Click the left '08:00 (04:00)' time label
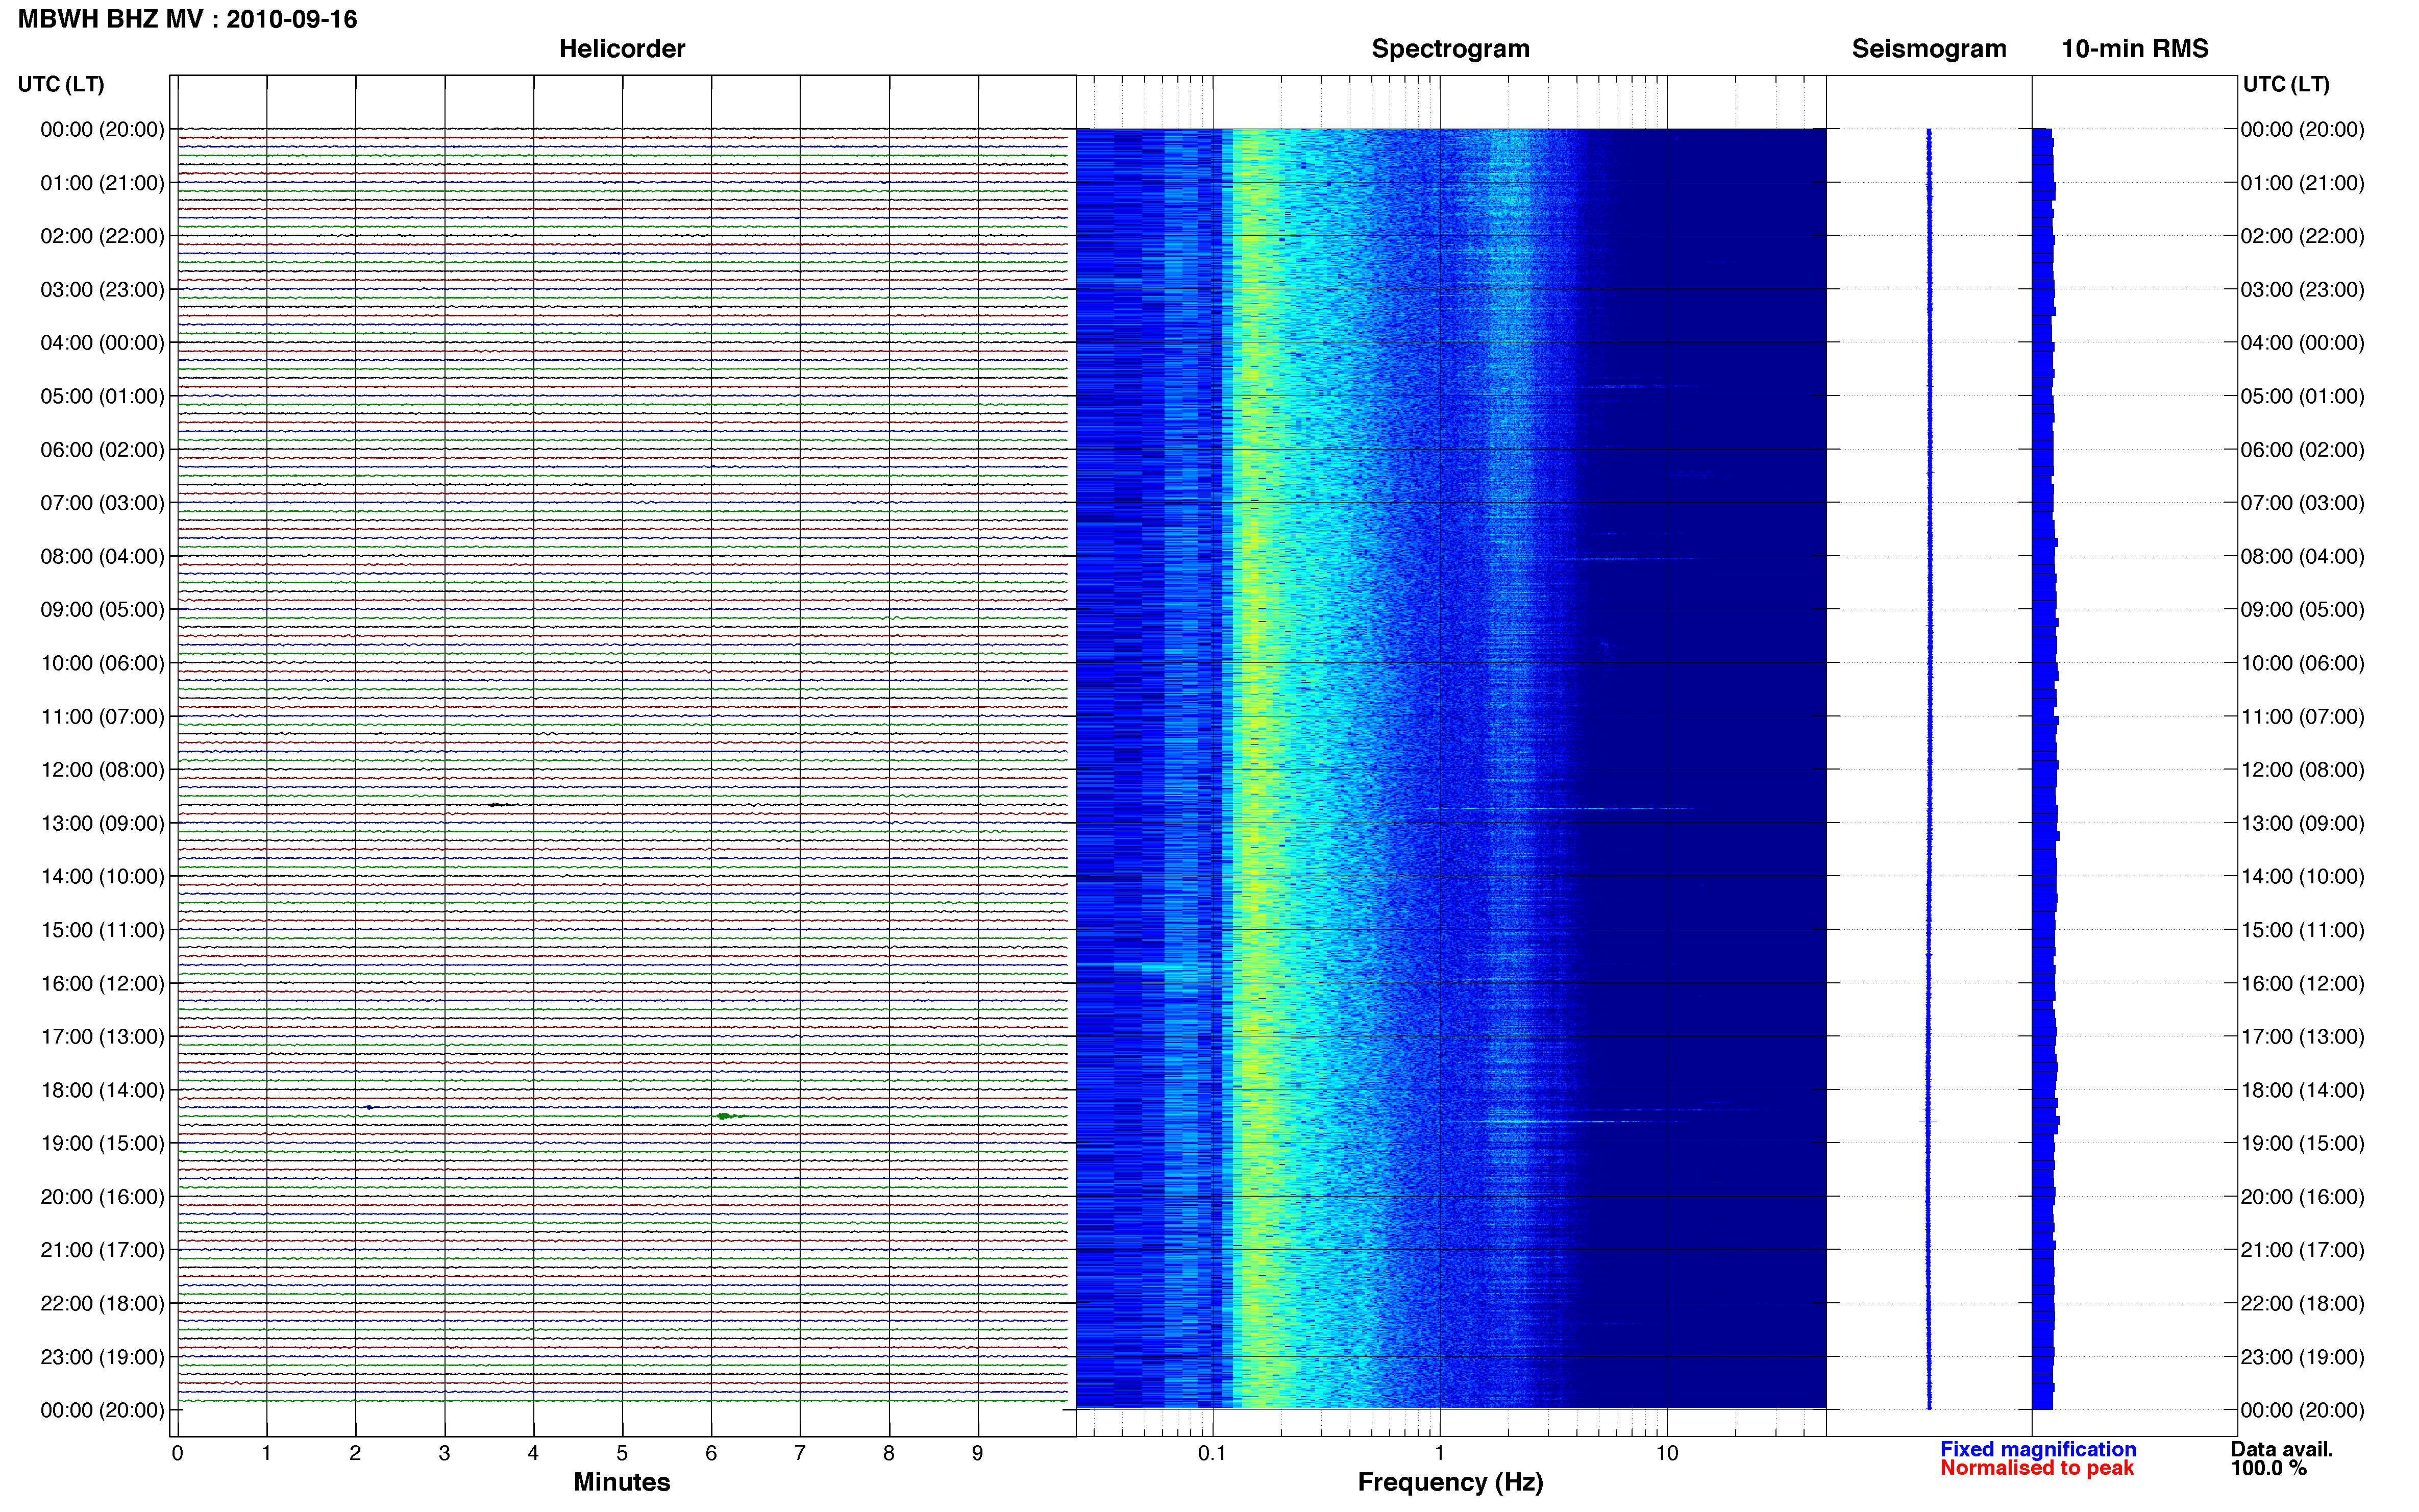2419x1512 pixels. (x=102, y=556)
